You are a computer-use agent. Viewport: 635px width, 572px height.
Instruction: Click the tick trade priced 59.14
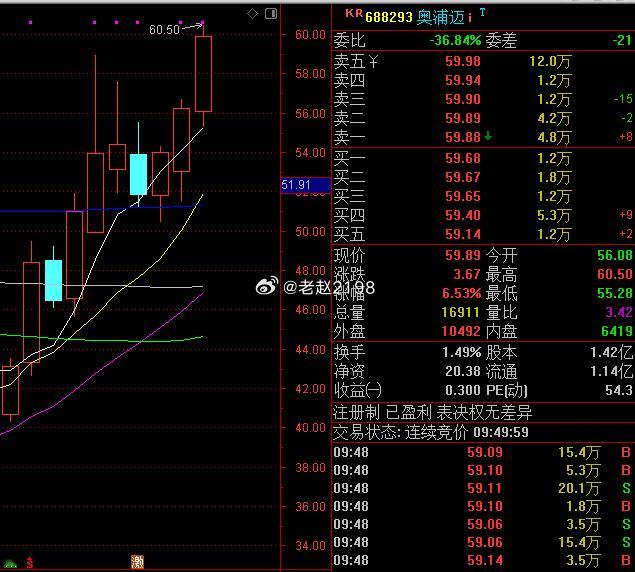point(484,561)
